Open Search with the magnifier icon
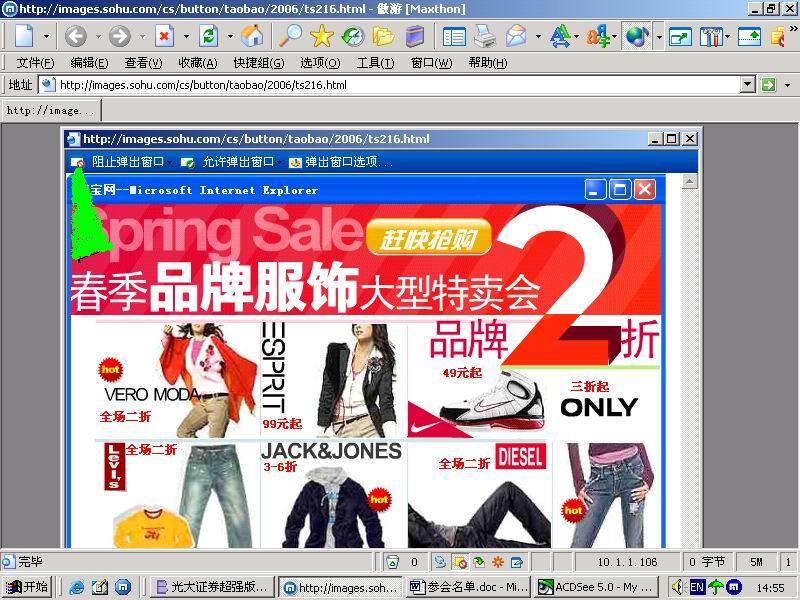 291,36
